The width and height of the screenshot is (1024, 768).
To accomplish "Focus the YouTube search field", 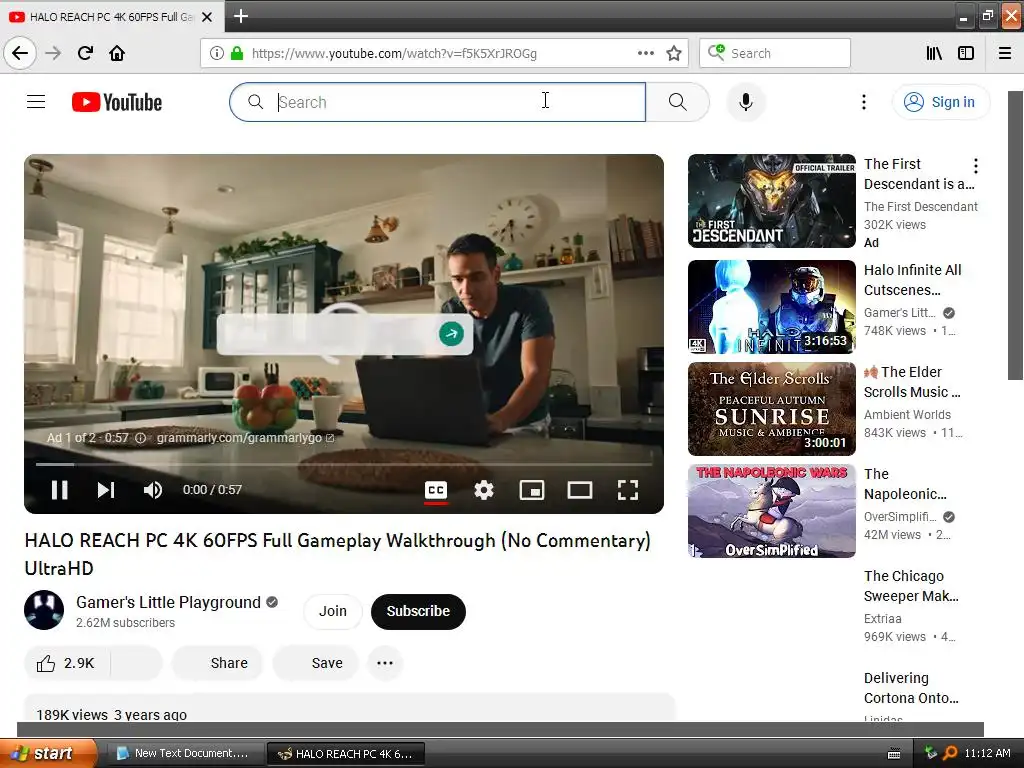I will [437, 102].
